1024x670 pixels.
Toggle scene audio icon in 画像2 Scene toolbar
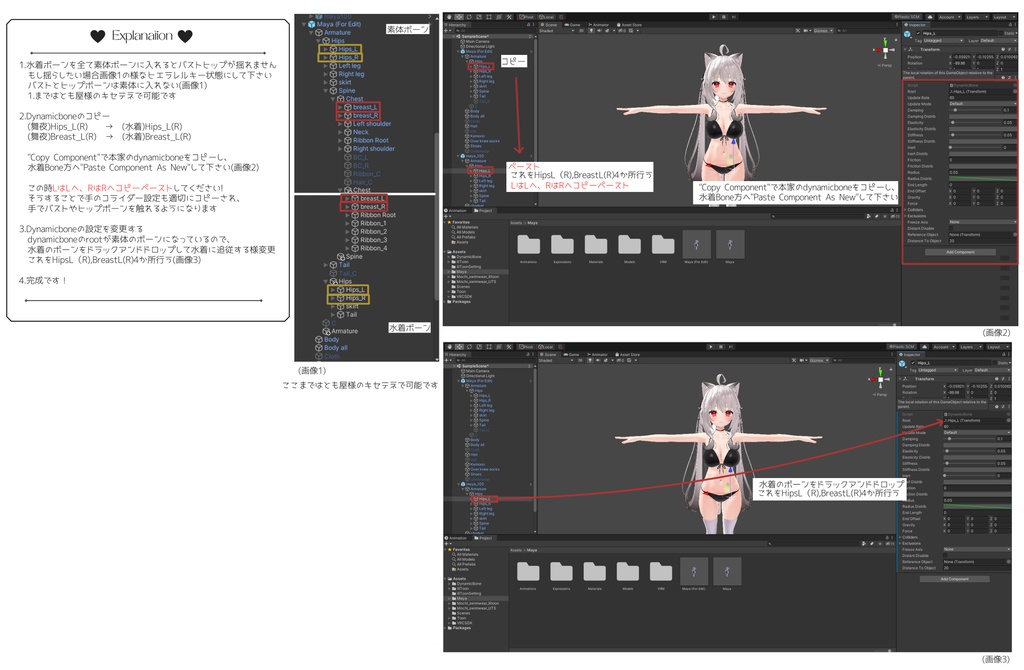pyautogui.click(x=599, y=31)
